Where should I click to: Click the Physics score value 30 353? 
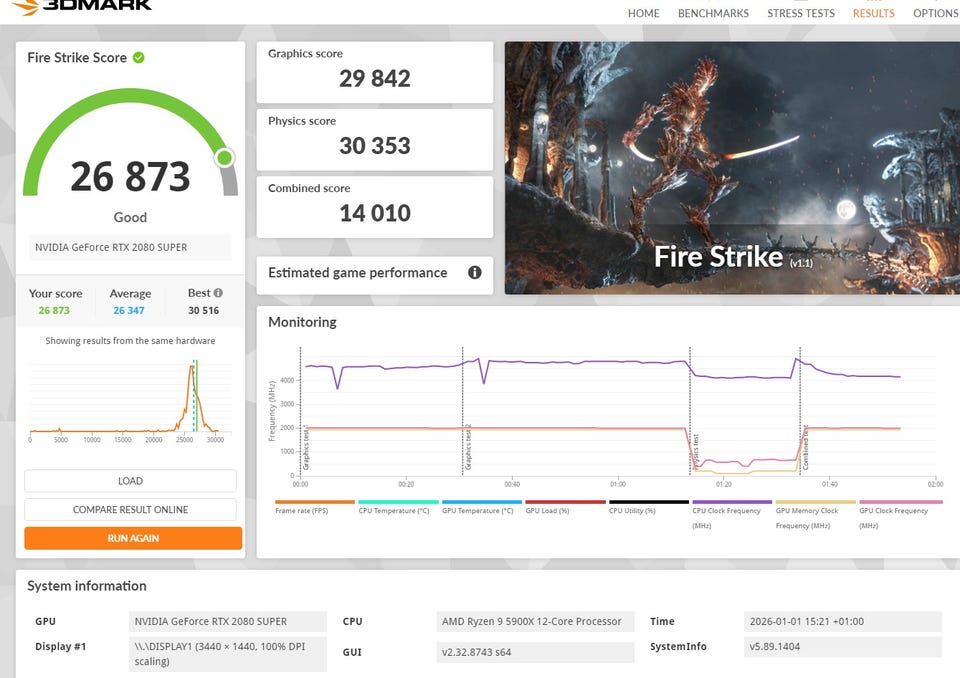[x=375, y=146]
